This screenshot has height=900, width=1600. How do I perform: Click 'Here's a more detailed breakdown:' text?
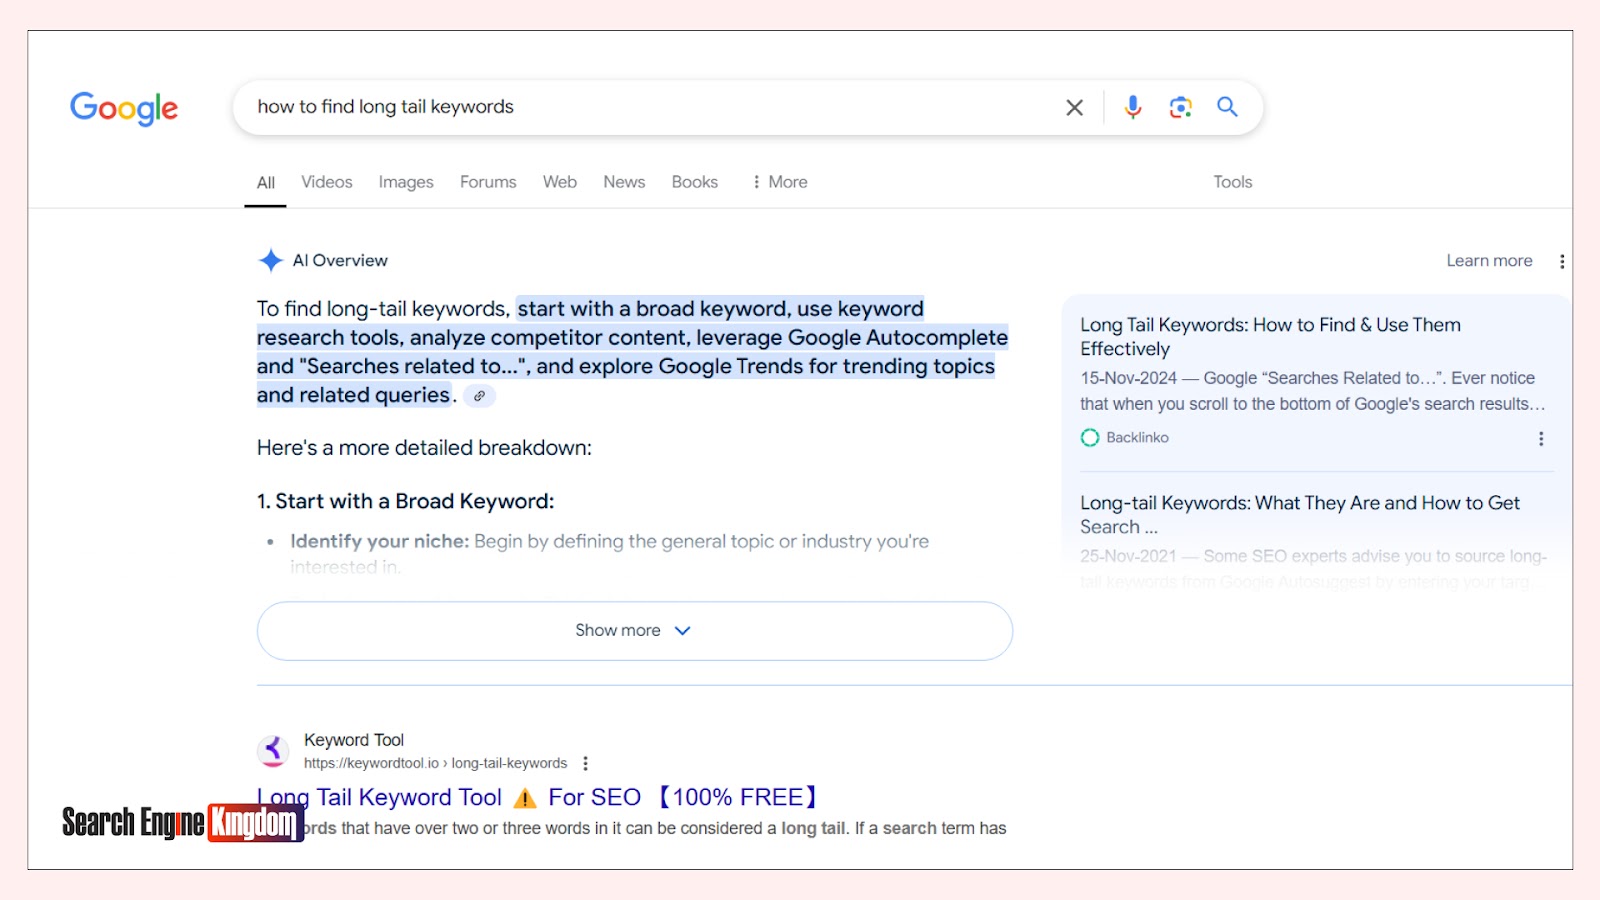424,448
